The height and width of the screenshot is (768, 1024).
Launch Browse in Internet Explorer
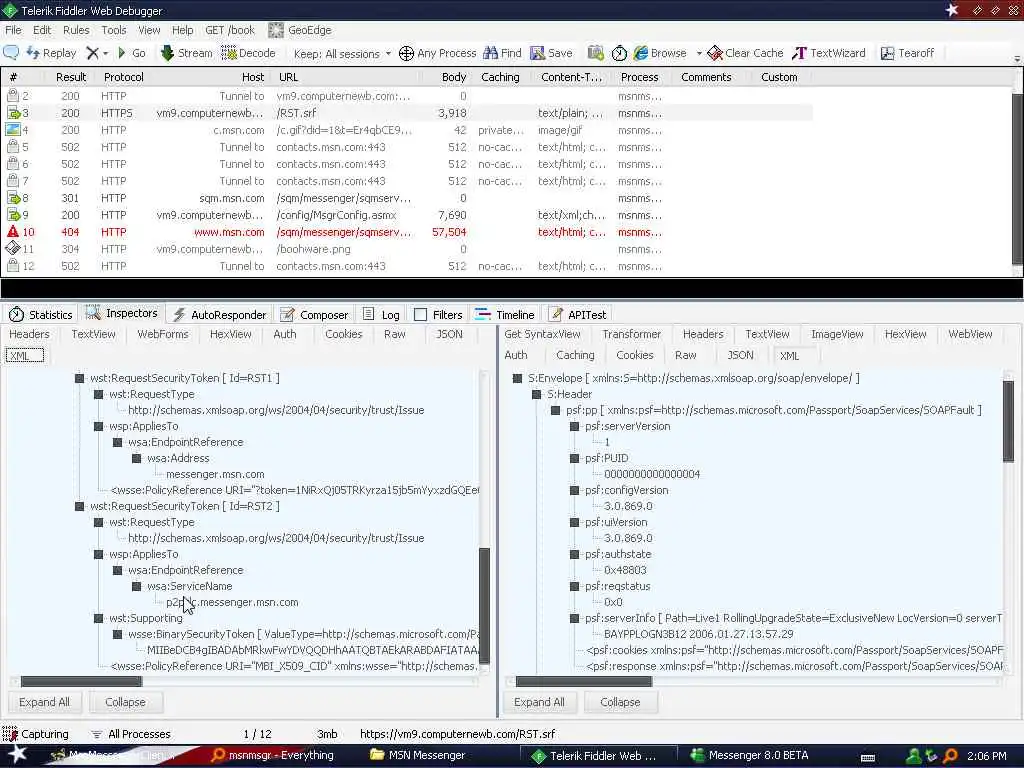660,53
